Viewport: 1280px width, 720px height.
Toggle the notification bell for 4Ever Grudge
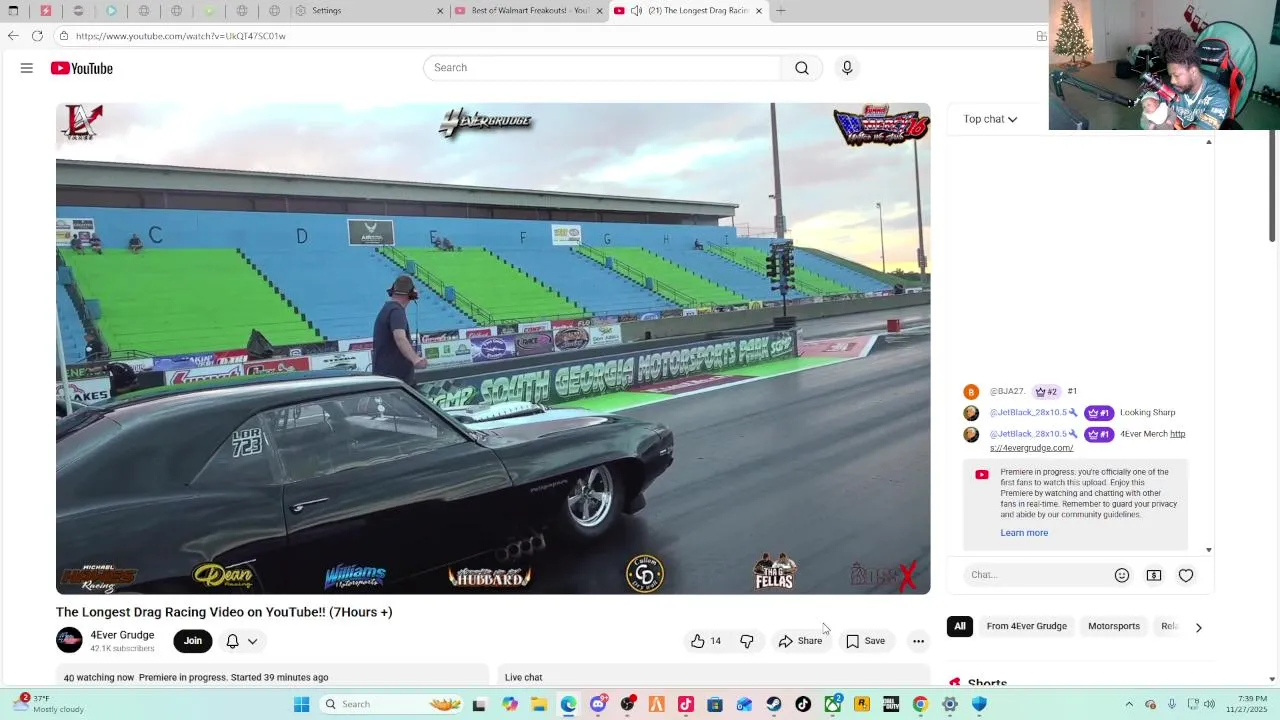(x=232, y=641)
